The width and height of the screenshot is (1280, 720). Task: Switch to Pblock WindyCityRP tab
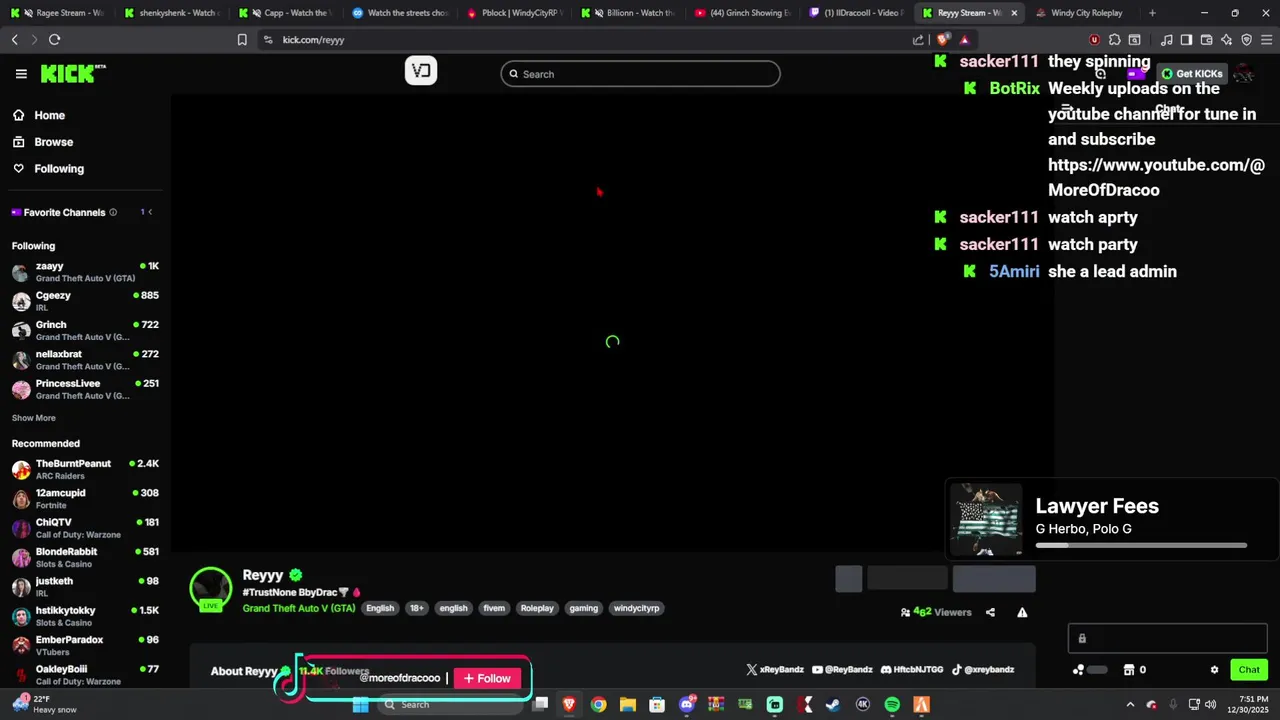514,13
